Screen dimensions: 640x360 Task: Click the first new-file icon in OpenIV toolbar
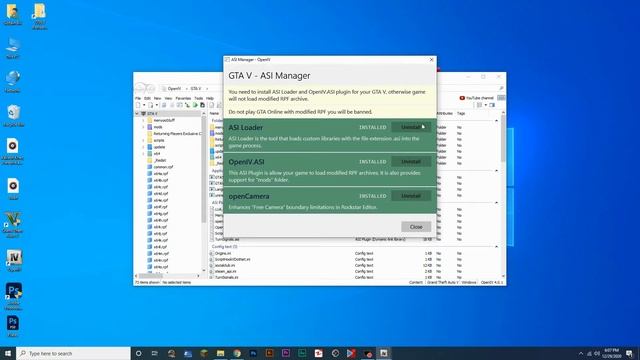coord(138,105)
